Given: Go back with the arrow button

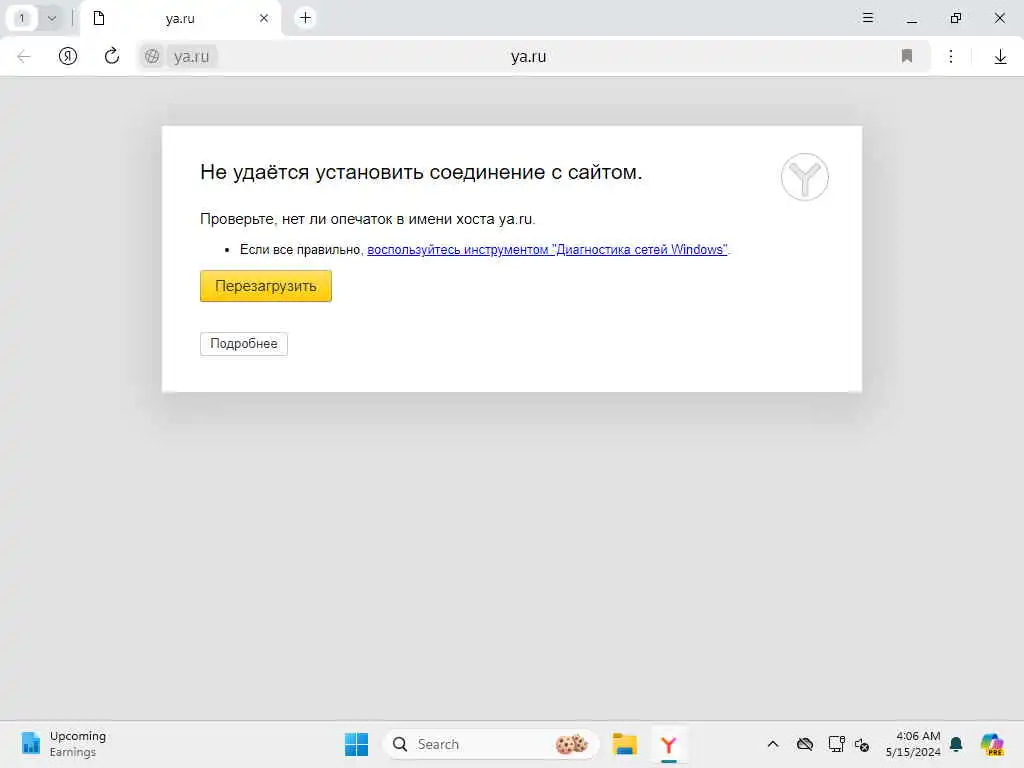Looking at the screenshot, I should point(24,56).
